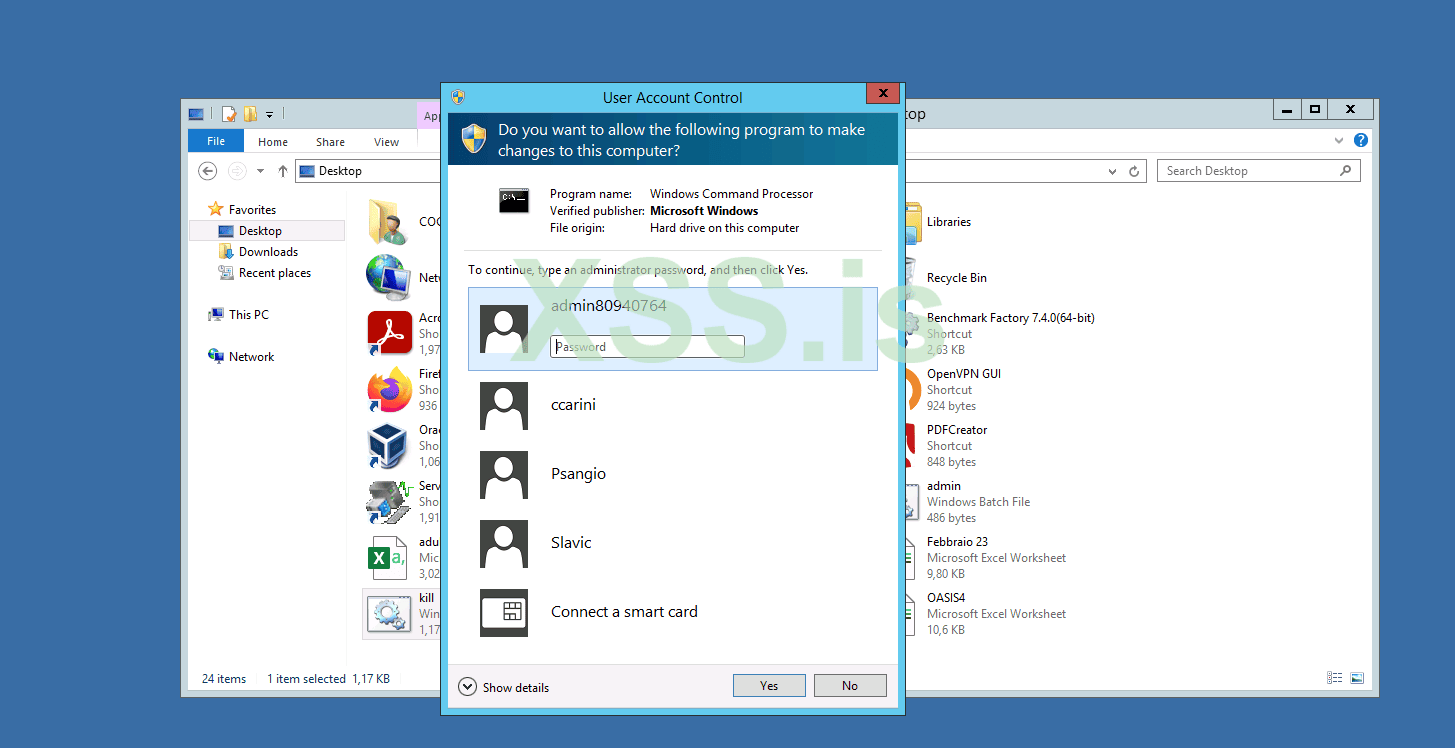Screen dimensions: 1455x748
Task: Switch to large icons view in the status bar
Action: click(1357, 678)
